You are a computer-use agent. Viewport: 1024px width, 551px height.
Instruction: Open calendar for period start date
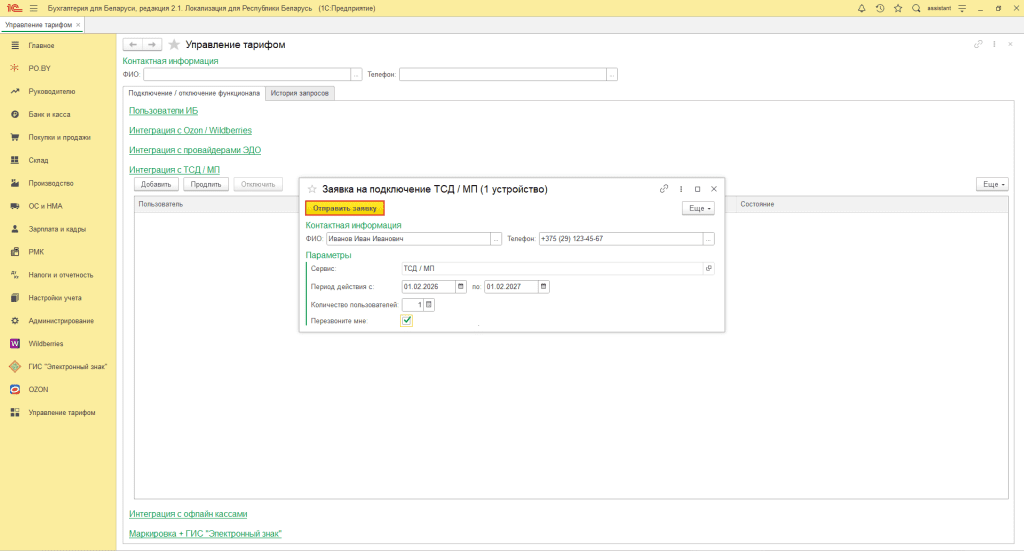(x=461, y=287)
